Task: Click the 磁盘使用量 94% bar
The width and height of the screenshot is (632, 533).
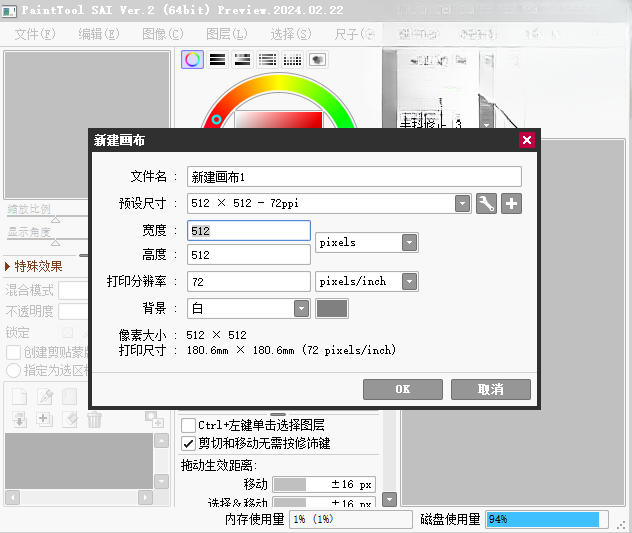Action: coord(547,519)
